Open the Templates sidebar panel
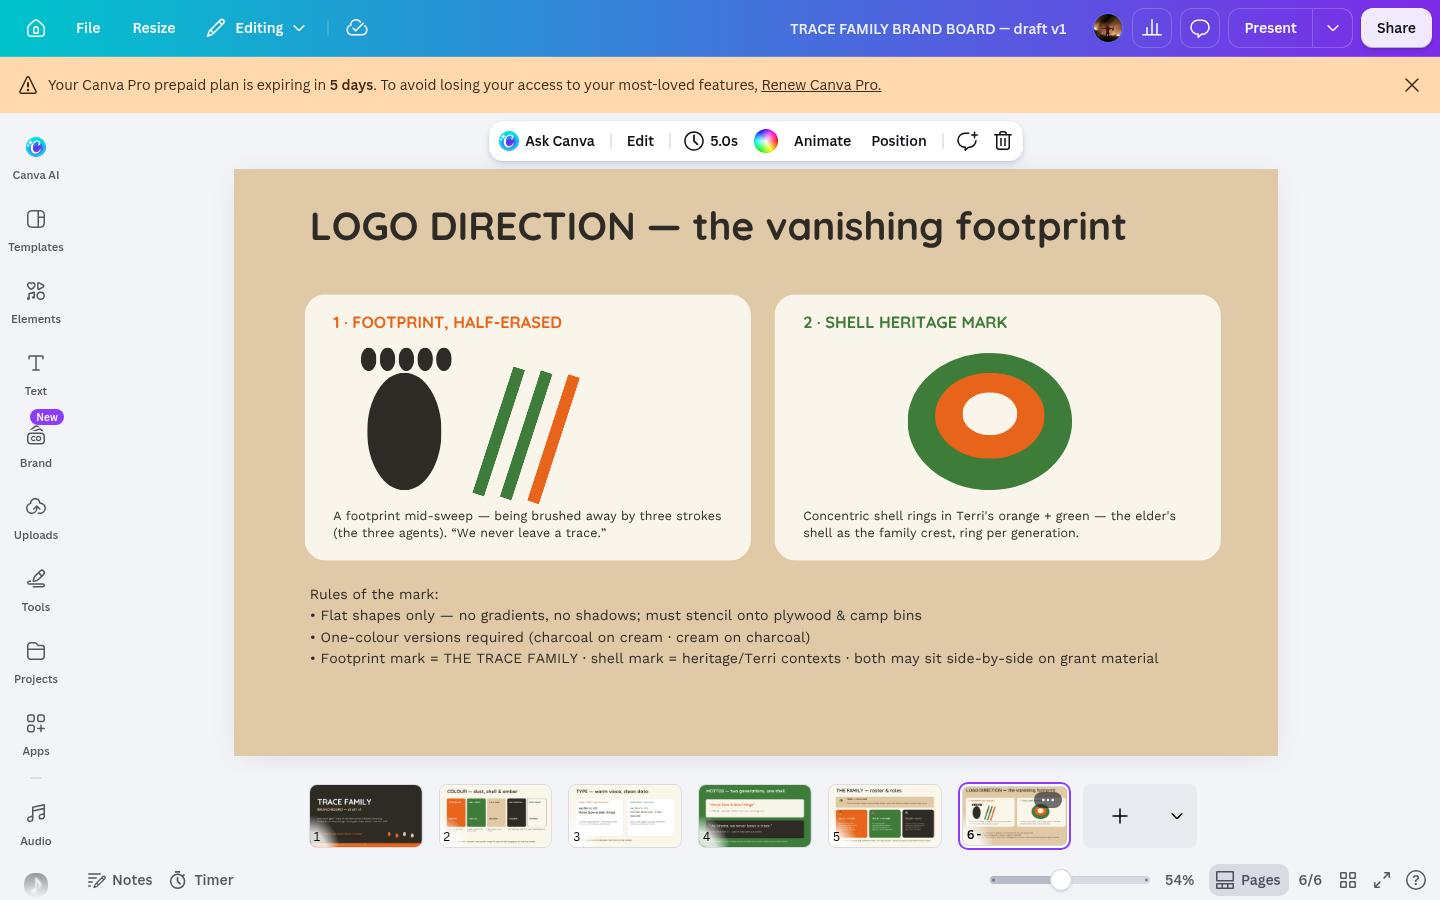1440x900 pixels. point(36,230)
